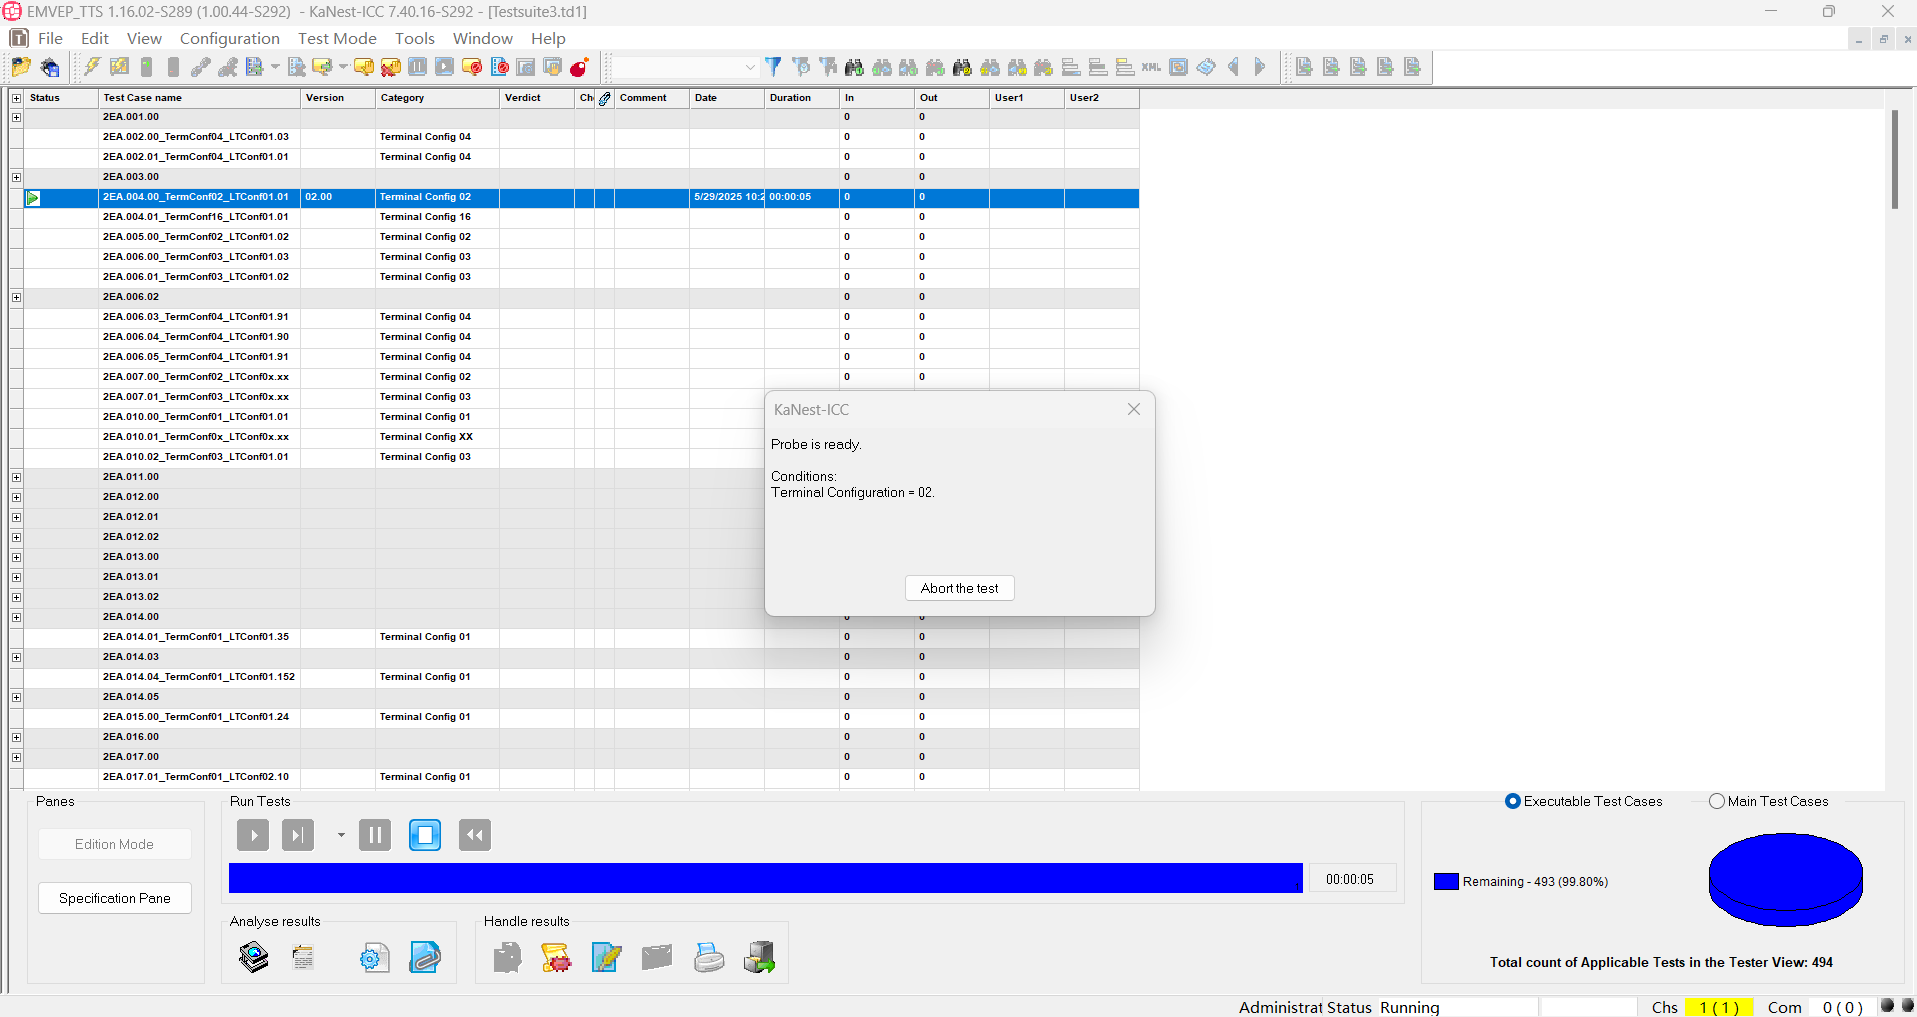The height and width of the screenshot is (1017, 1917).
Task: Click the certificate scroll icon in Handle results
Action: coord(556,957)
